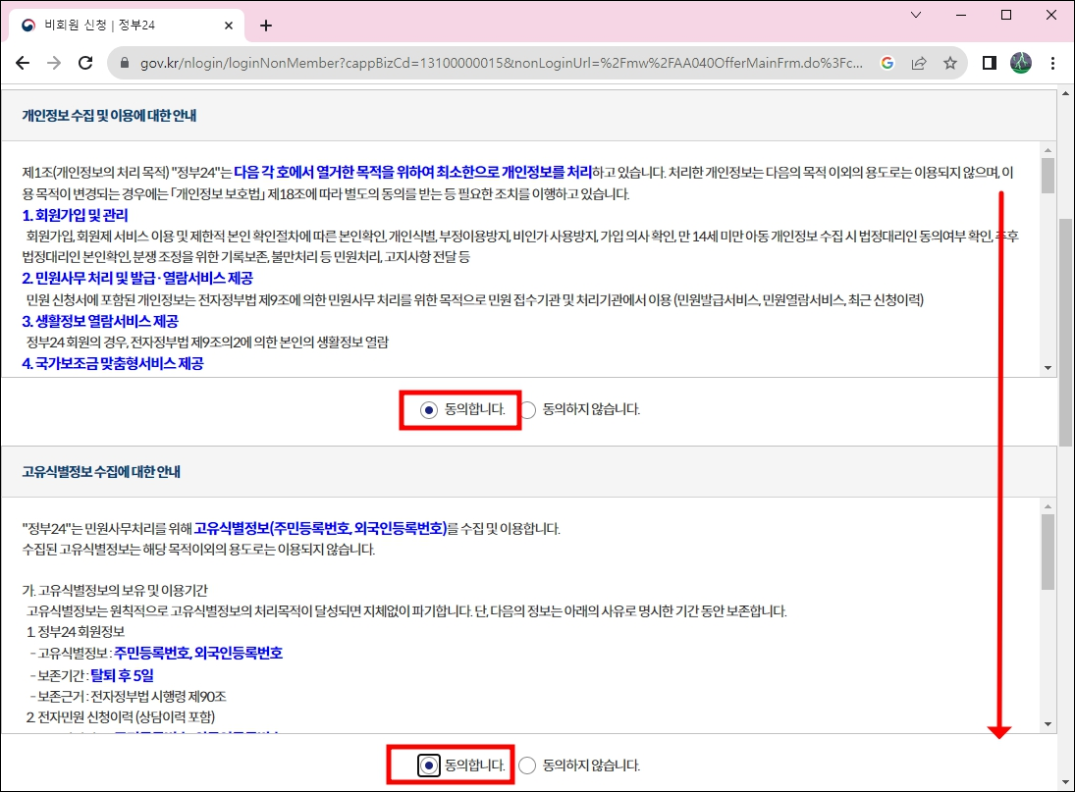Click main page scroll down arrow
The image size is (1075, 792).
(1065, 782)
